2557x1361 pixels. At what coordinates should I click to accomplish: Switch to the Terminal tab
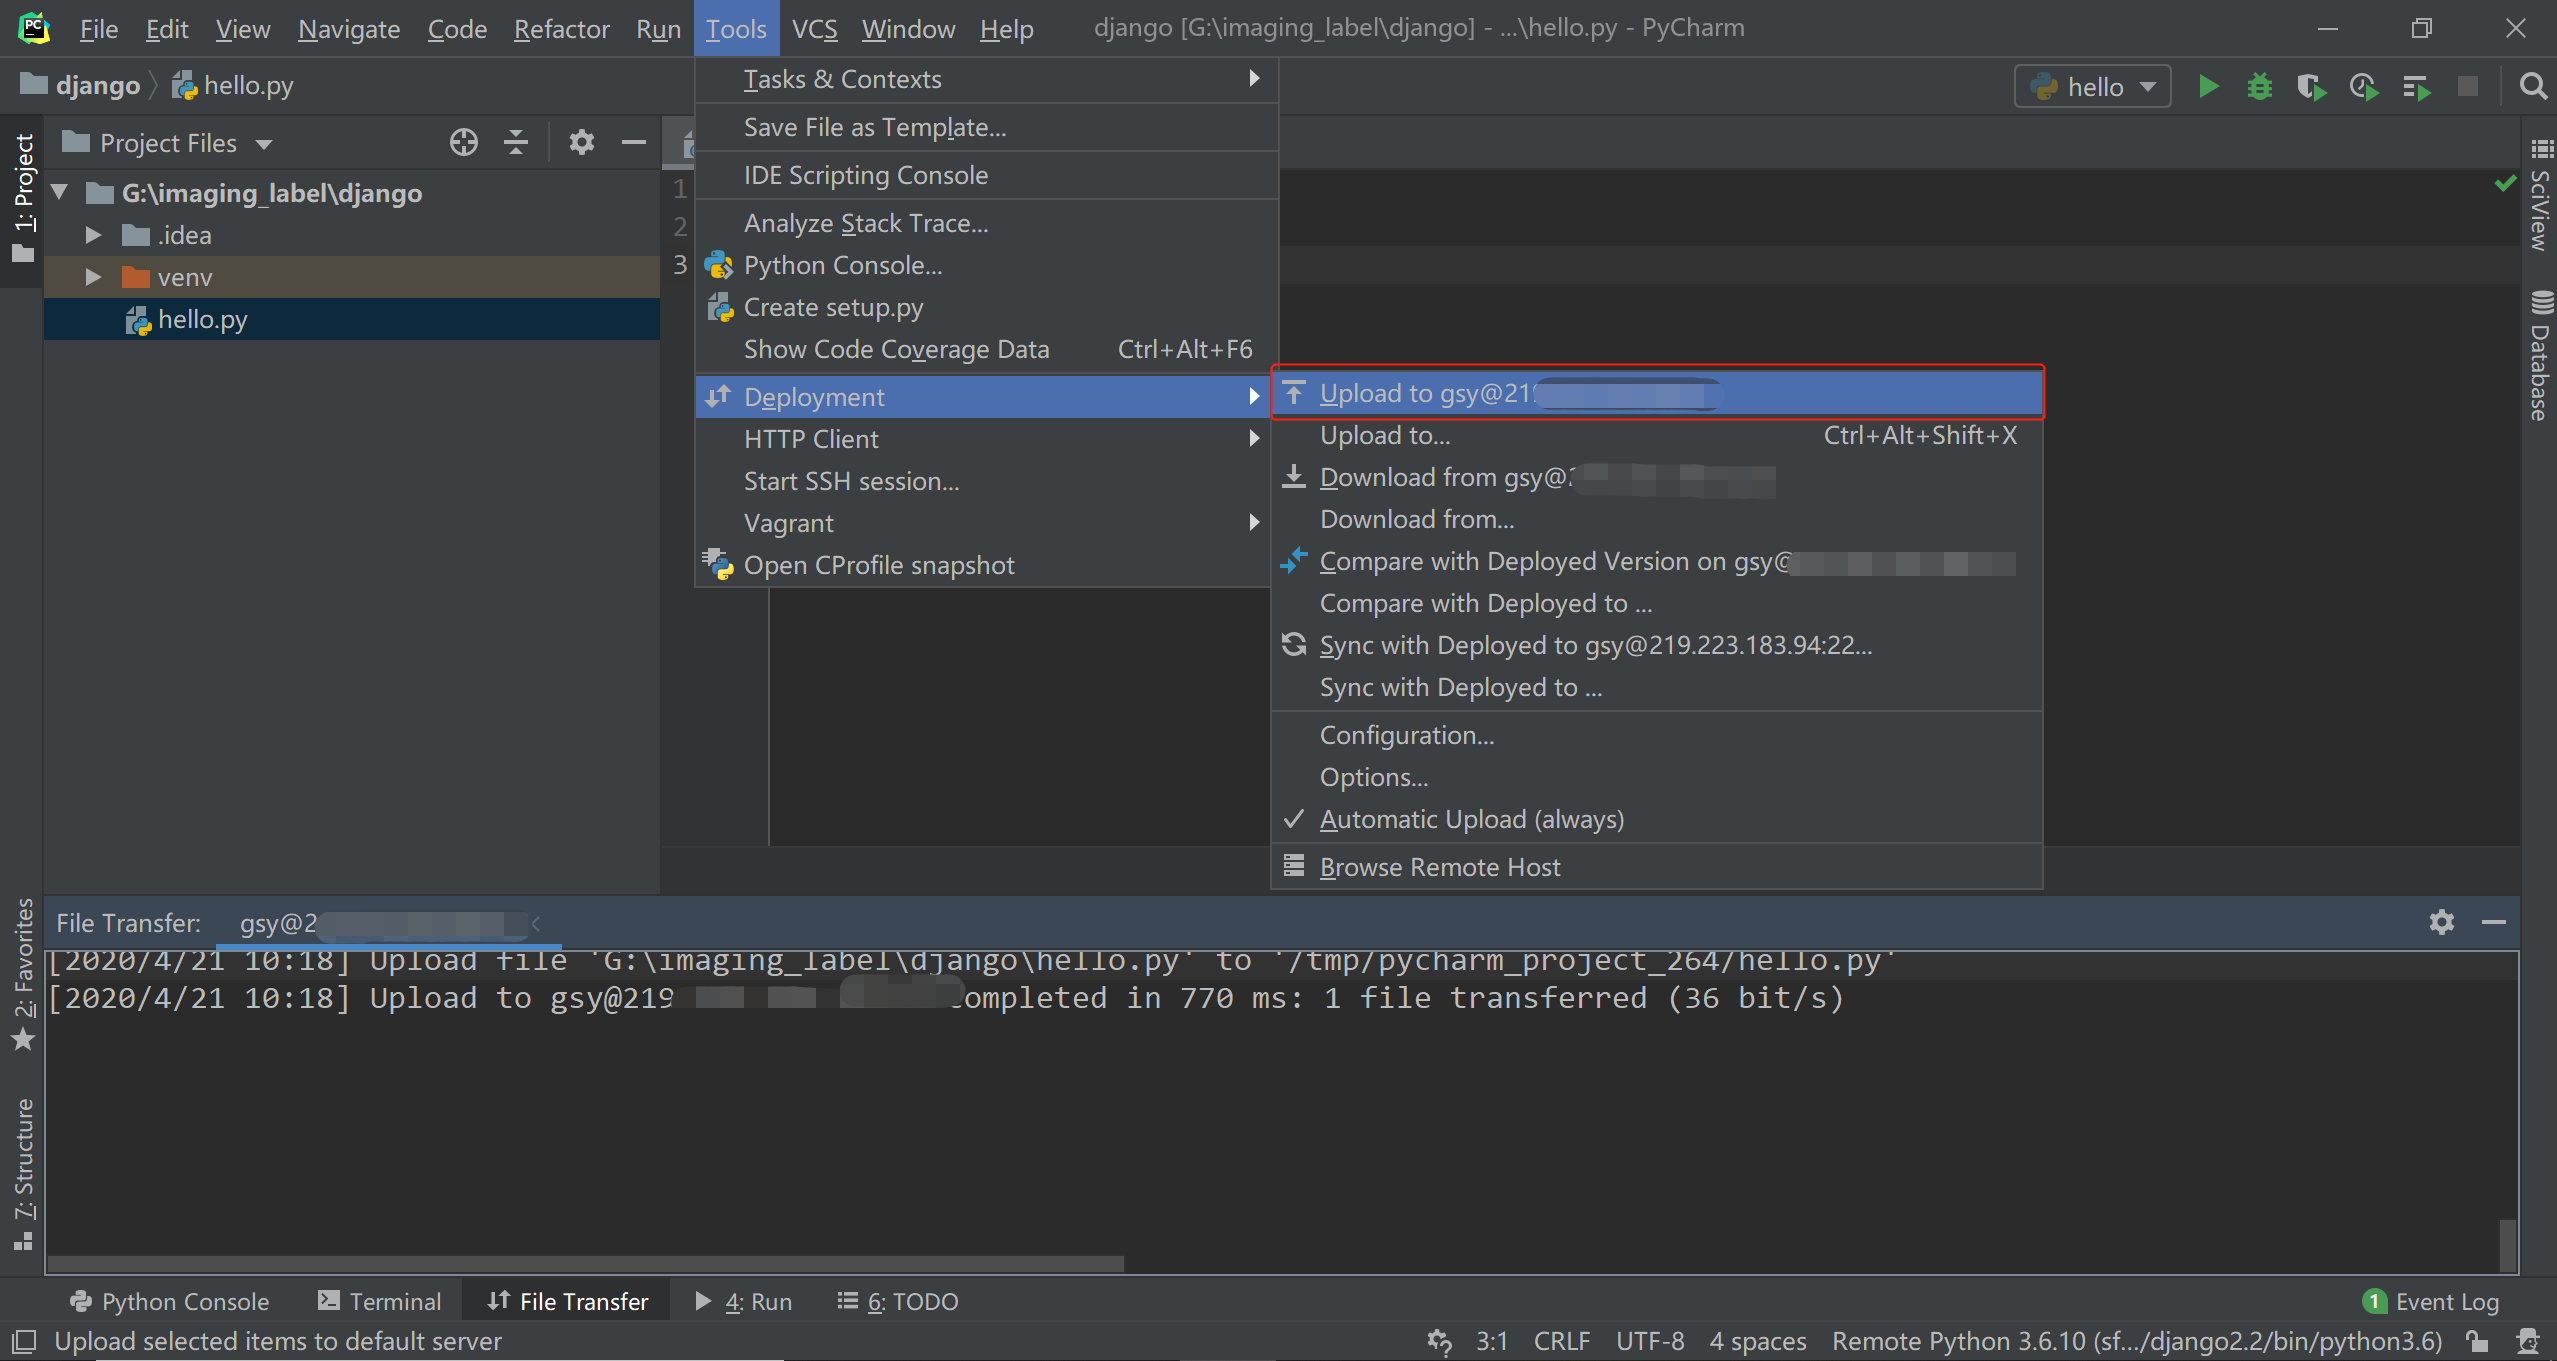click(380, 1301)
